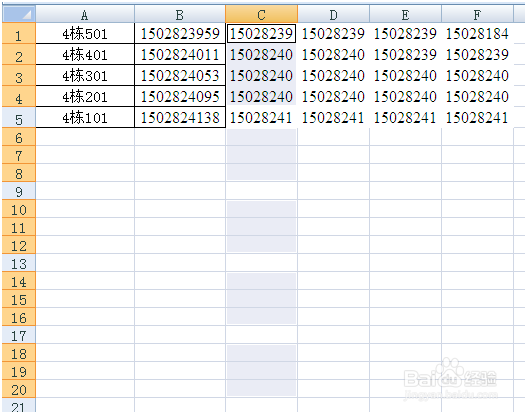
Task: Click cell D3 in column D
Action: coord(333,75)
